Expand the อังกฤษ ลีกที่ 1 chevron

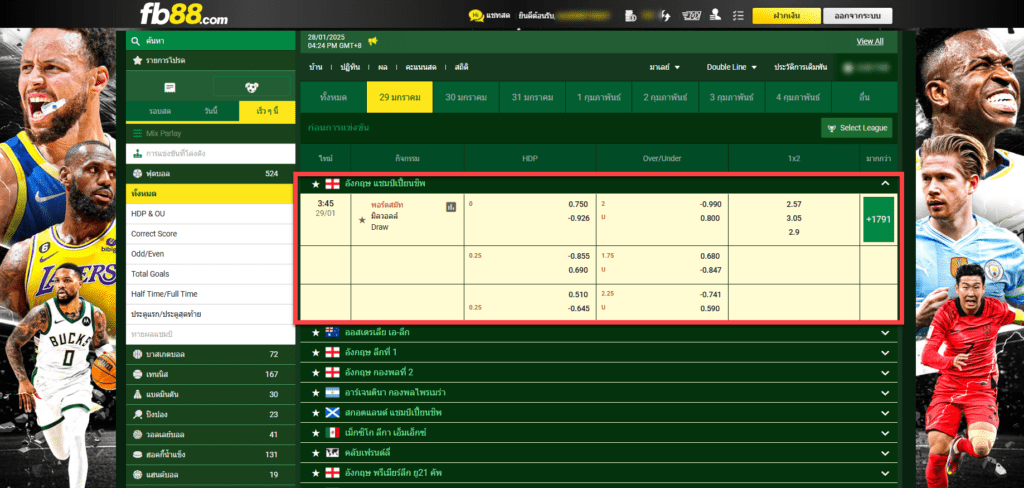(885, 352)
